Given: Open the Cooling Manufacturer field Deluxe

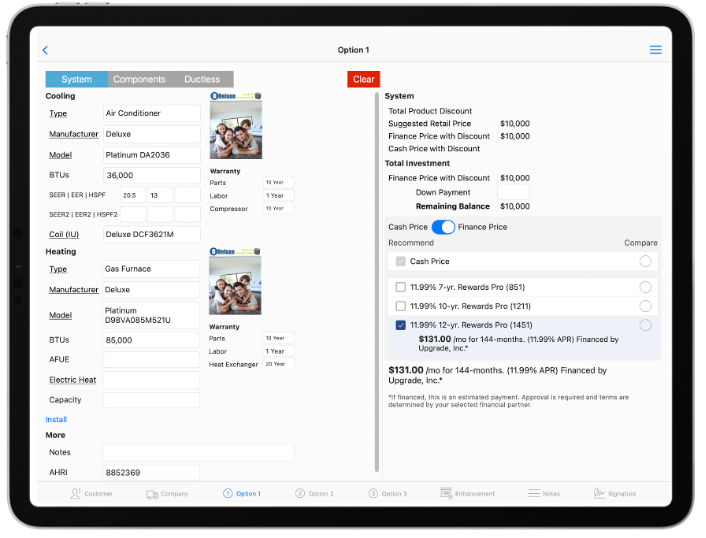Looking at the screenshot, I should tap(152, 134).
